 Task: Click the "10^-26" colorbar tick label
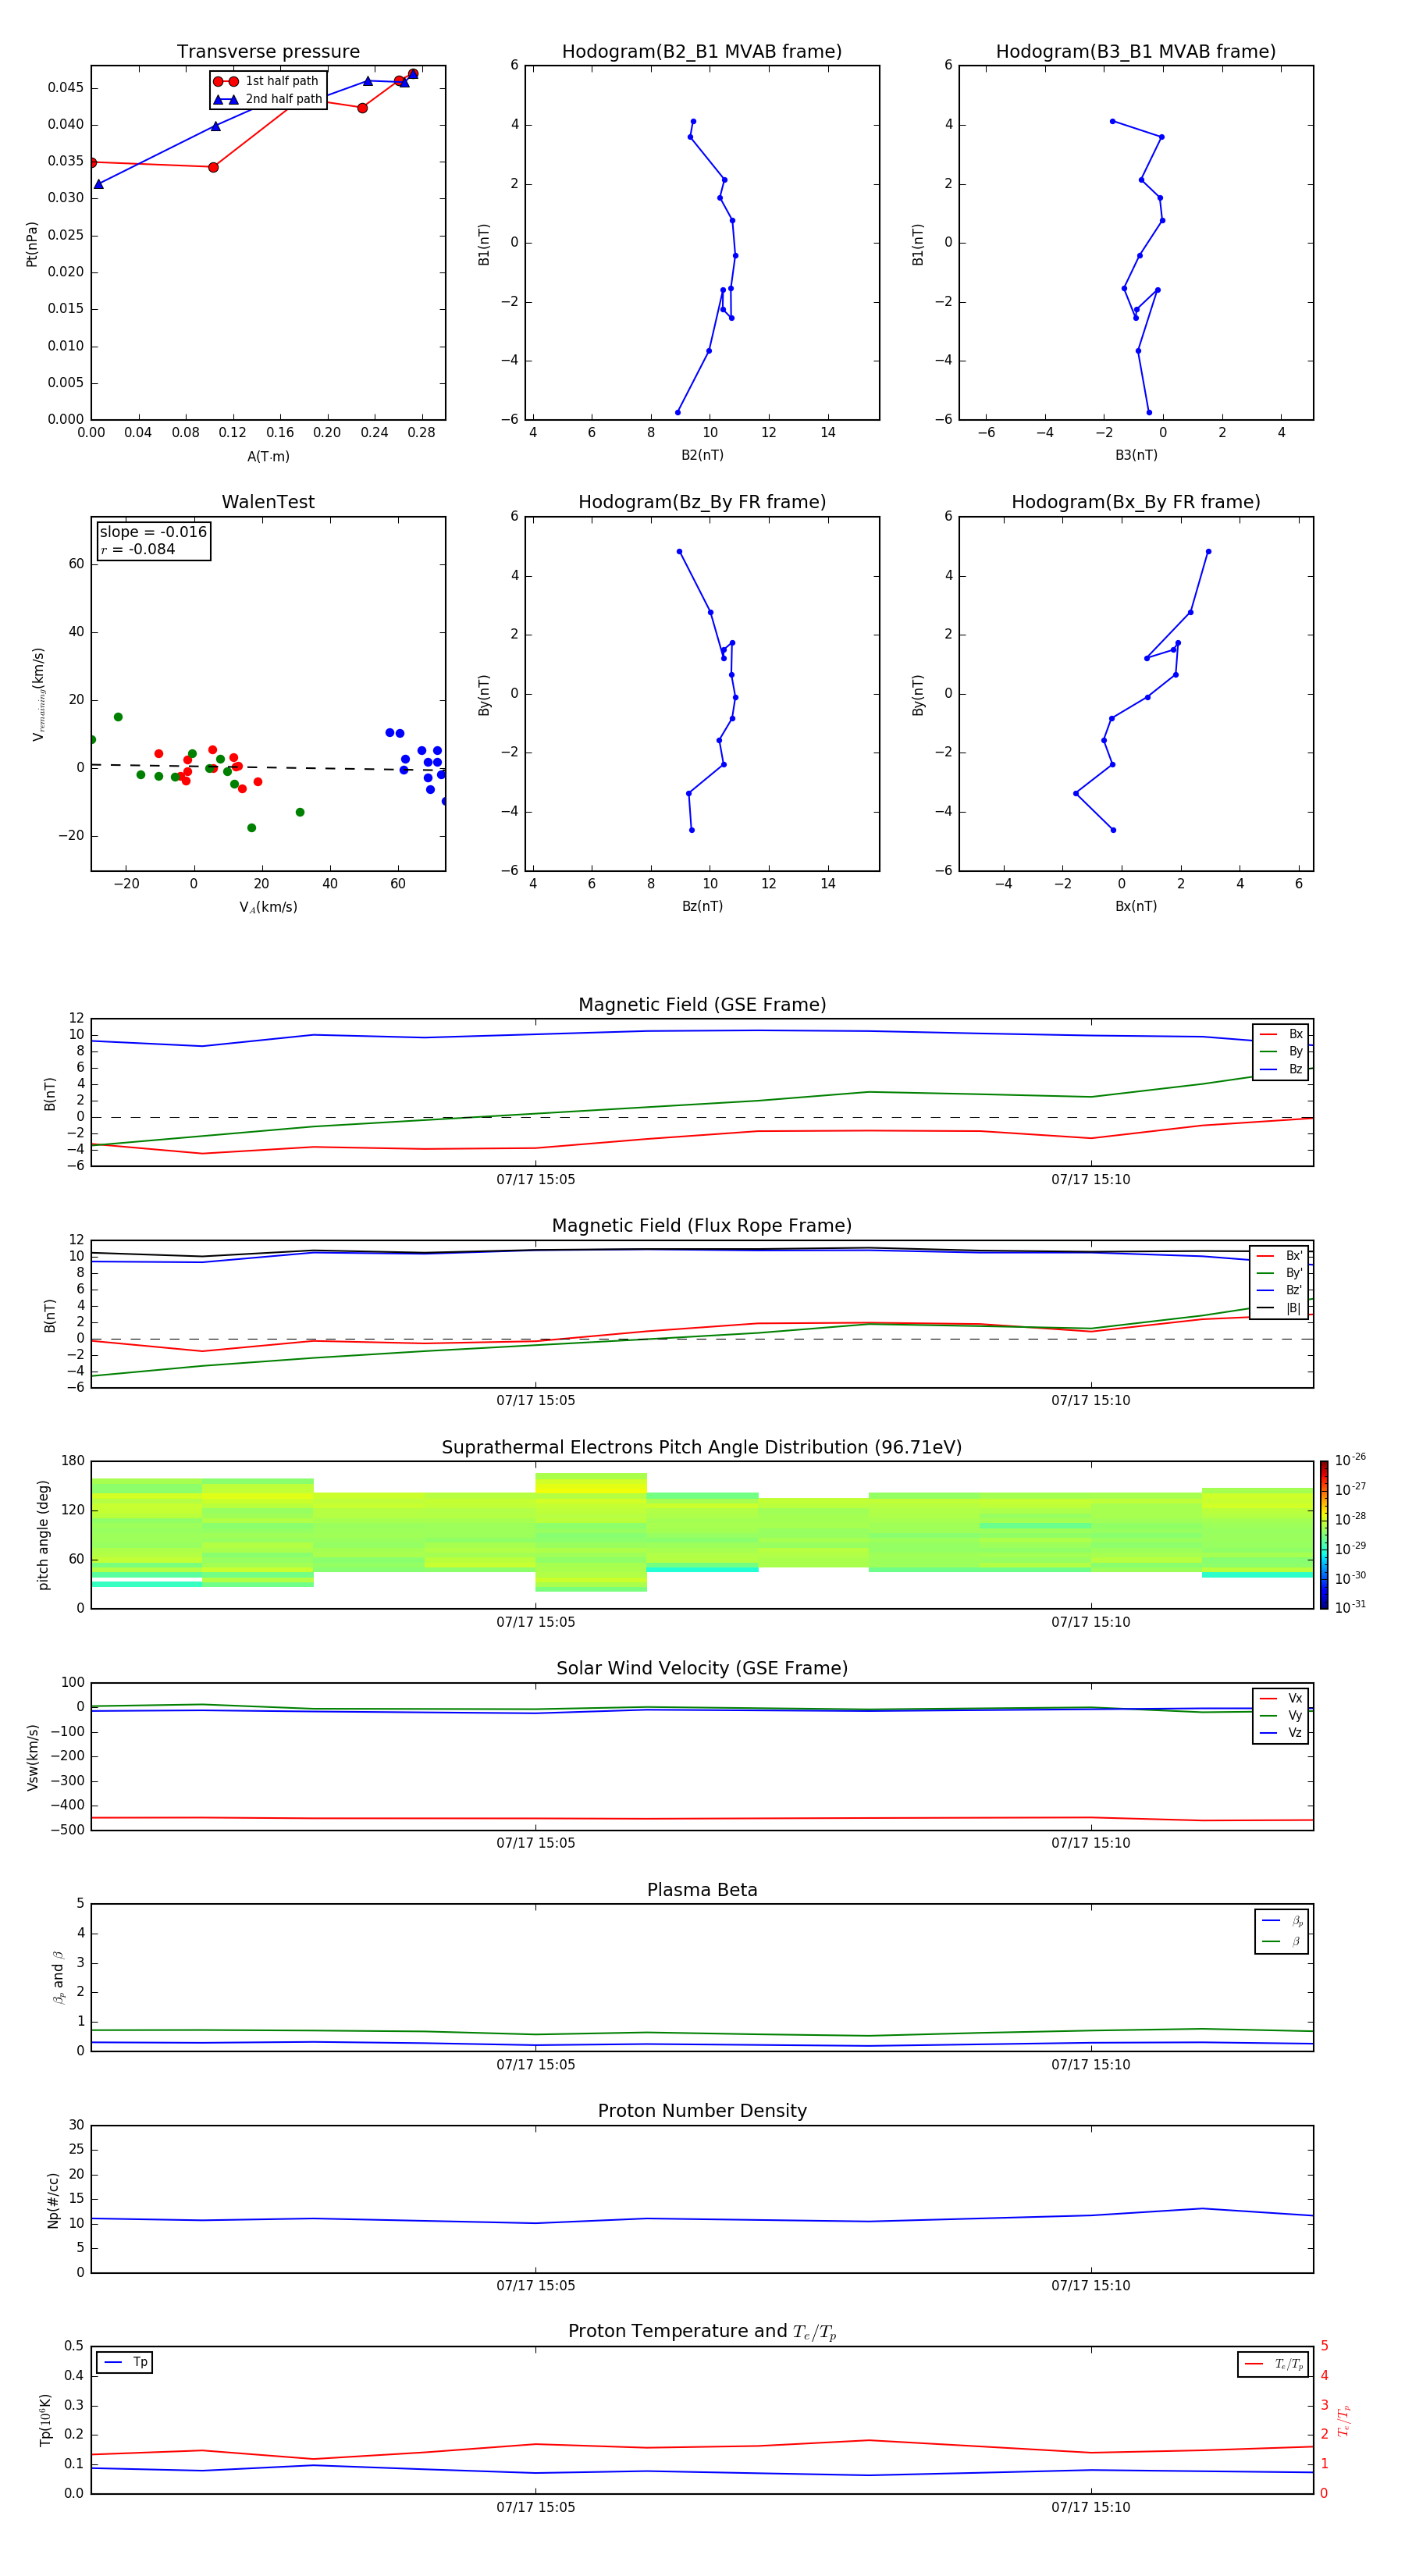tap(1350, 1460)
